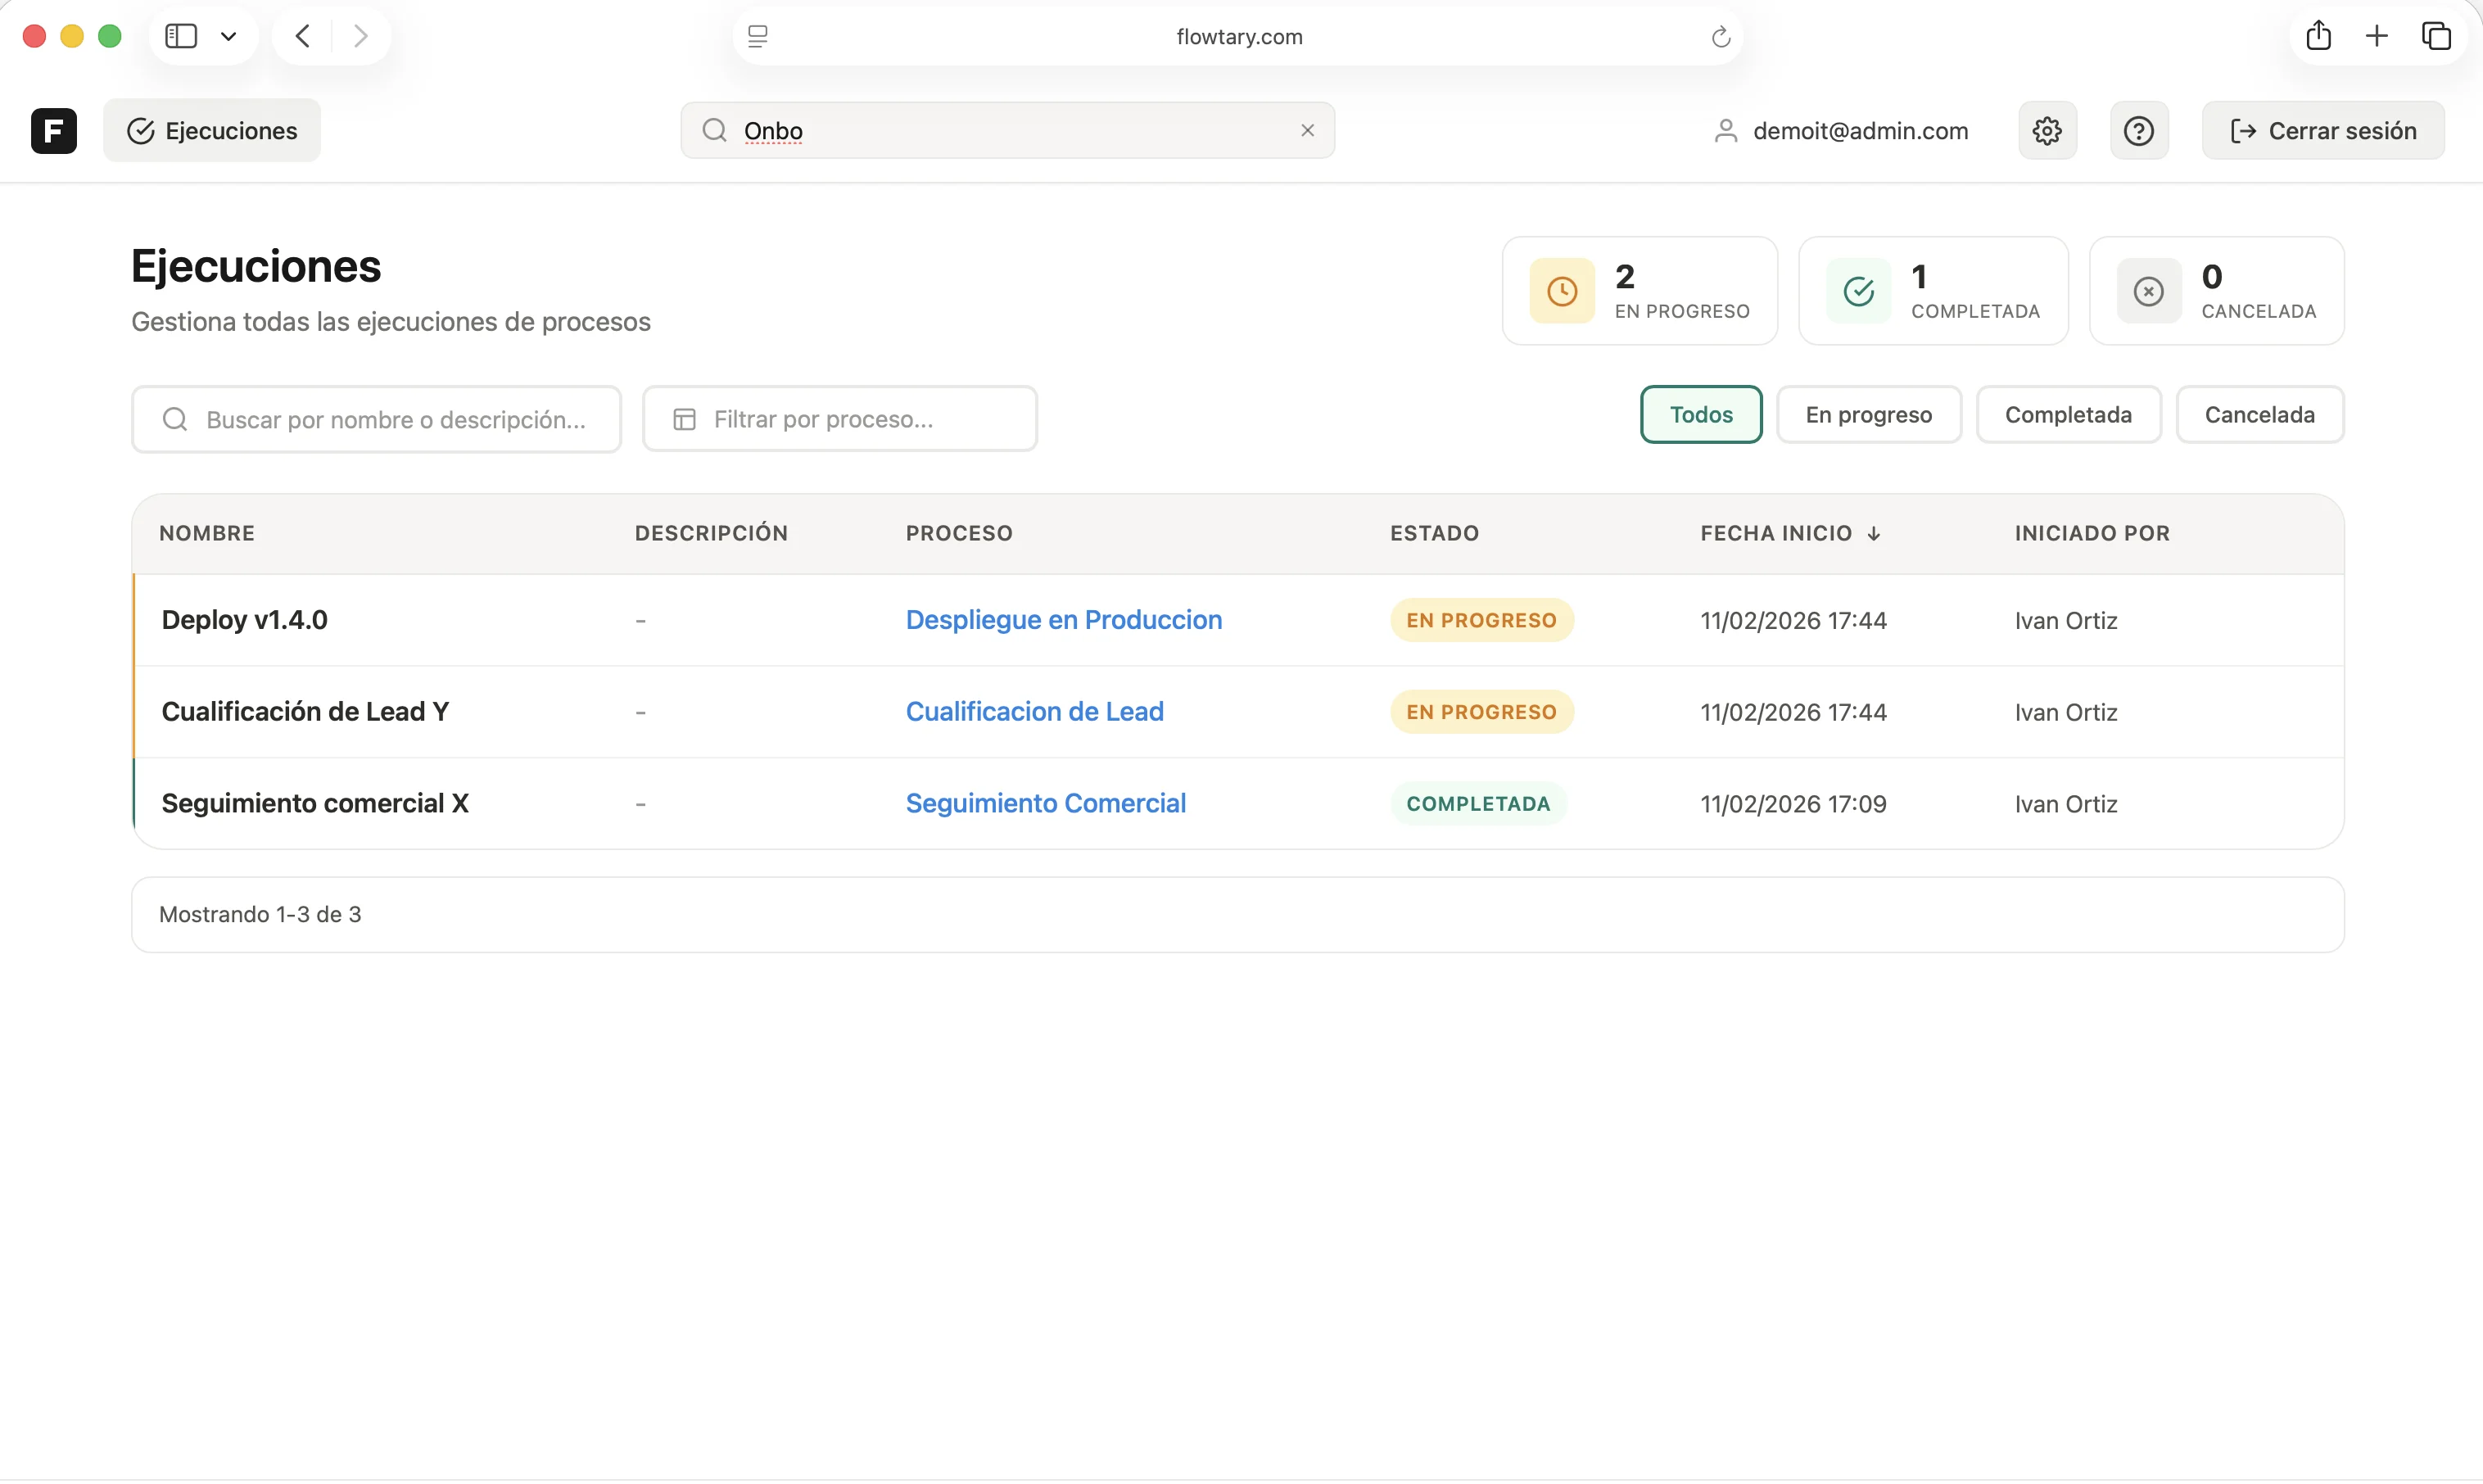
Task: Open the Ejecuciones navigation tab
Action: click(212, 131)
